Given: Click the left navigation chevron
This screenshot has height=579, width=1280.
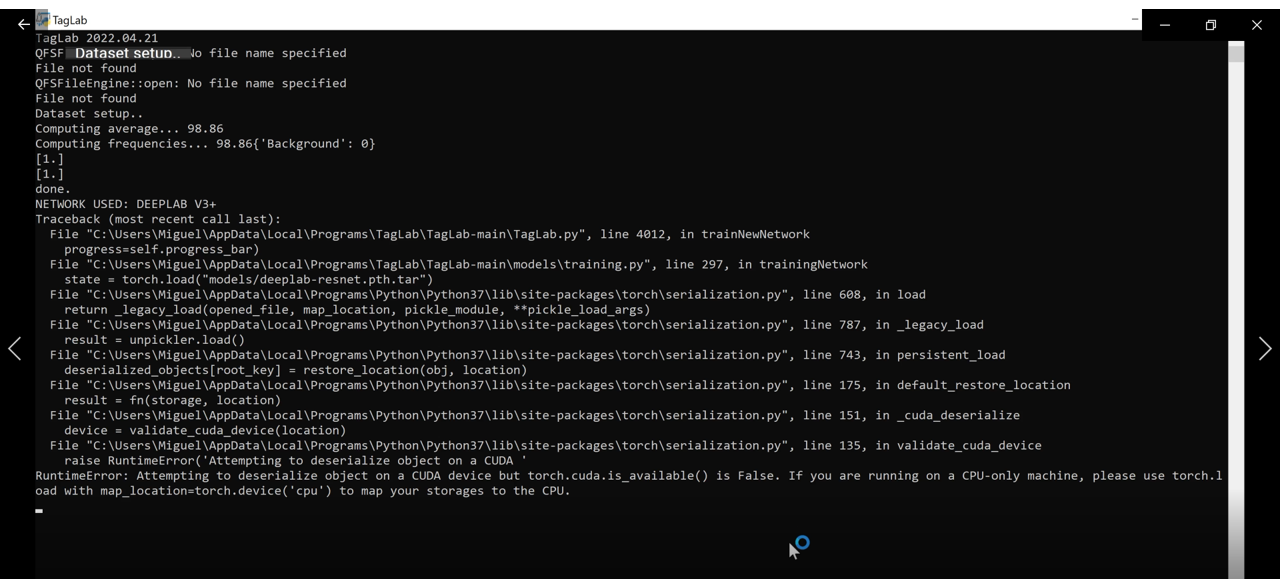Looking at the screenshot, I should 15,348.
